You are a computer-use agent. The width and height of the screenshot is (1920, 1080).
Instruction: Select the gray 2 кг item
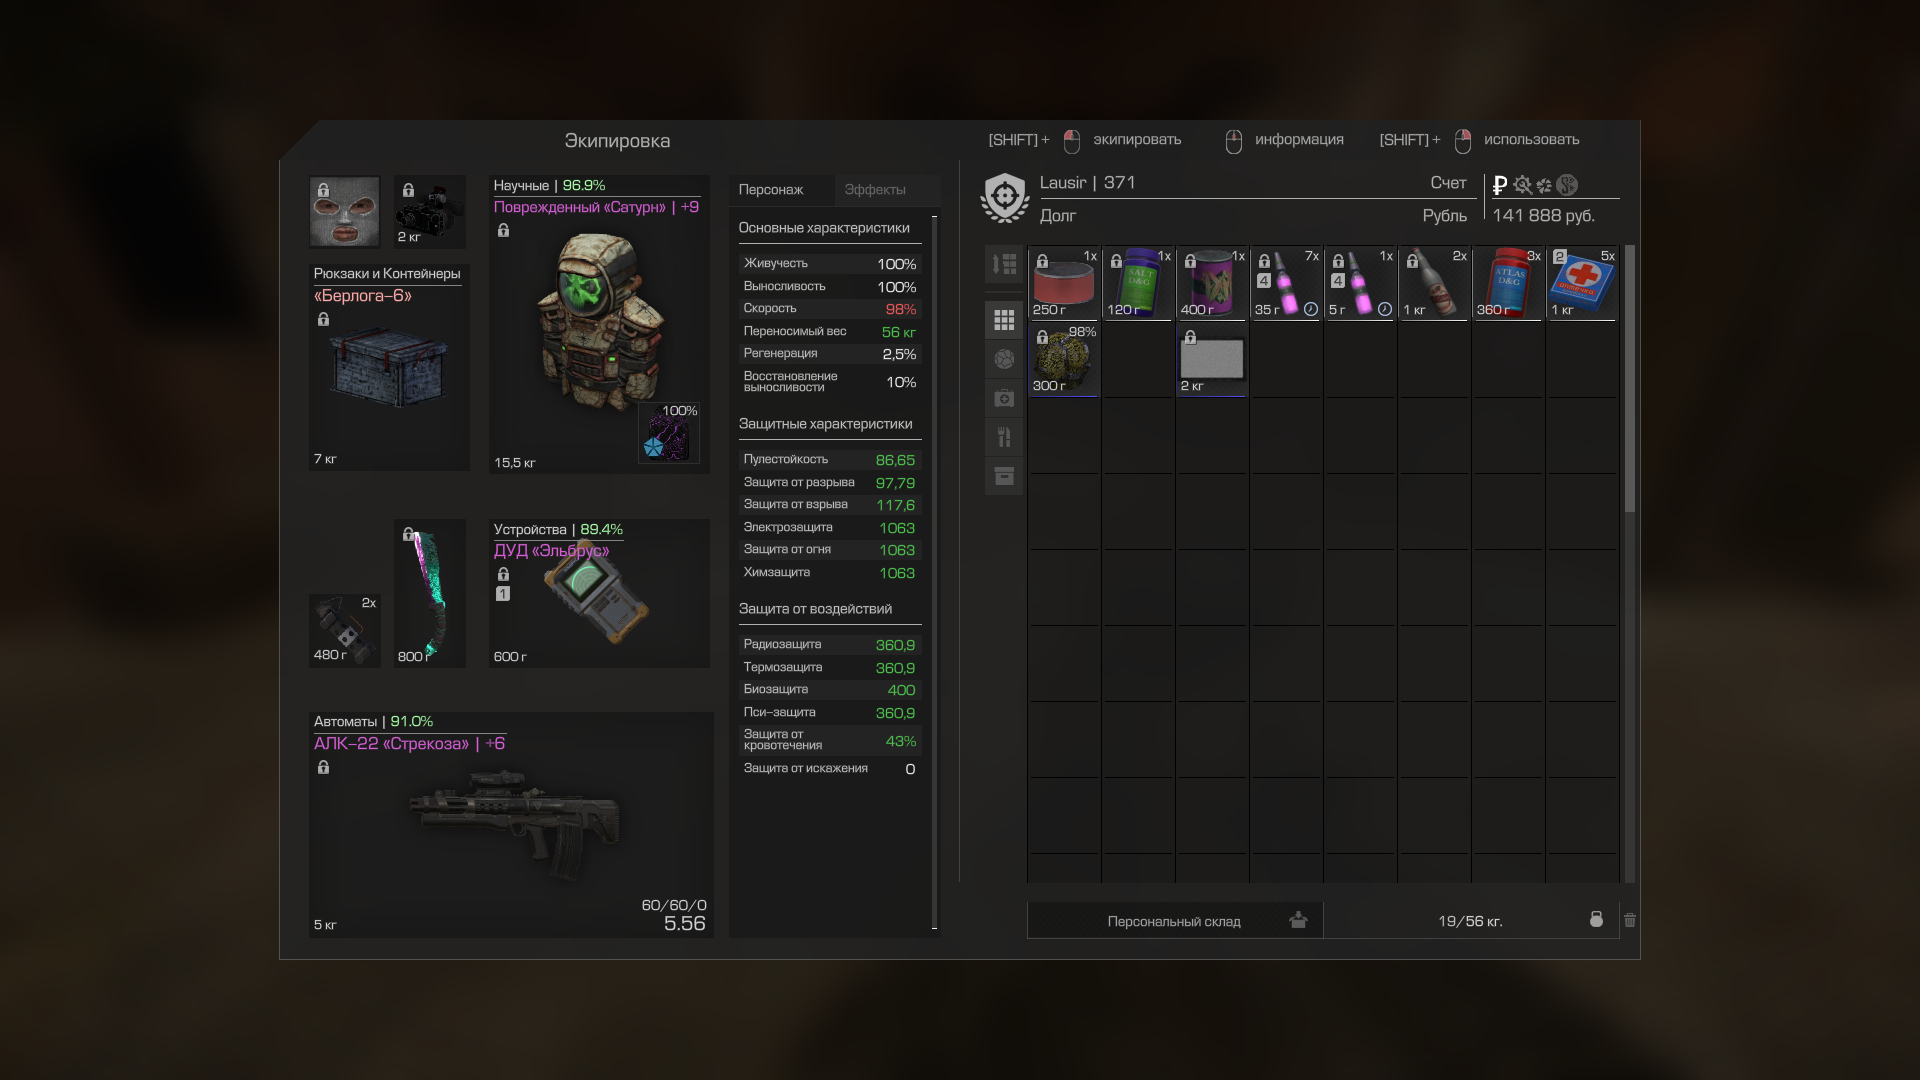click(x=1212, y=359)
